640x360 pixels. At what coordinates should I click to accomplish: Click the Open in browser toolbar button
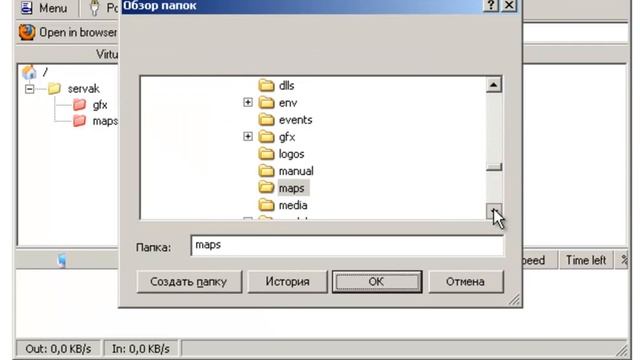click(68, 33)
